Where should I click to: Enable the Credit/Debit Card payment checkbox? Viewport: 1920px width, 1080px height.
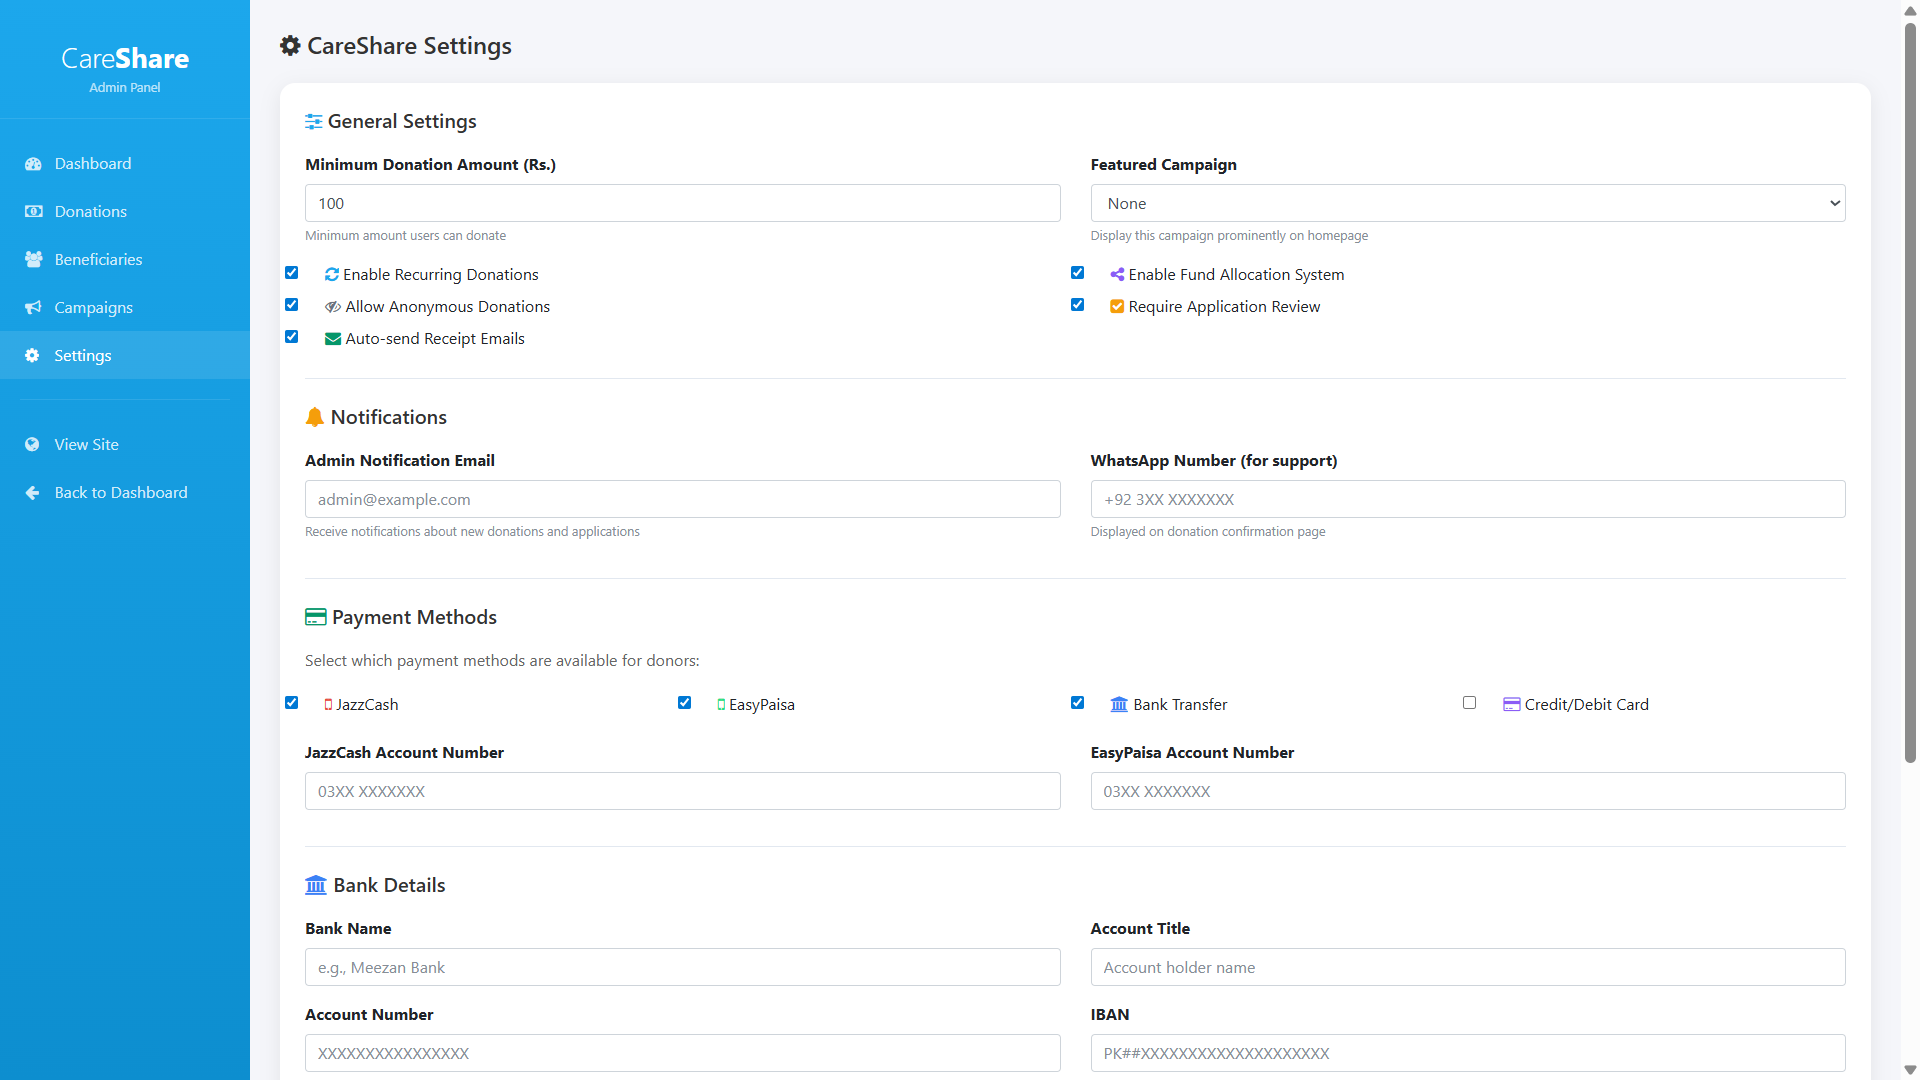pos(1469,703)
